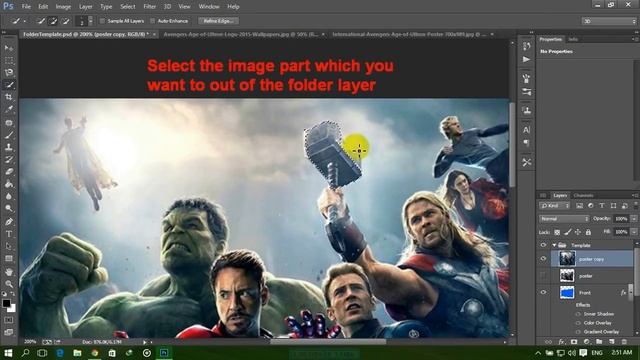The image size is (640, 360).
Task: Select the Paint Bucket tool
Action: pyautogui.click(x=9, y=184)
